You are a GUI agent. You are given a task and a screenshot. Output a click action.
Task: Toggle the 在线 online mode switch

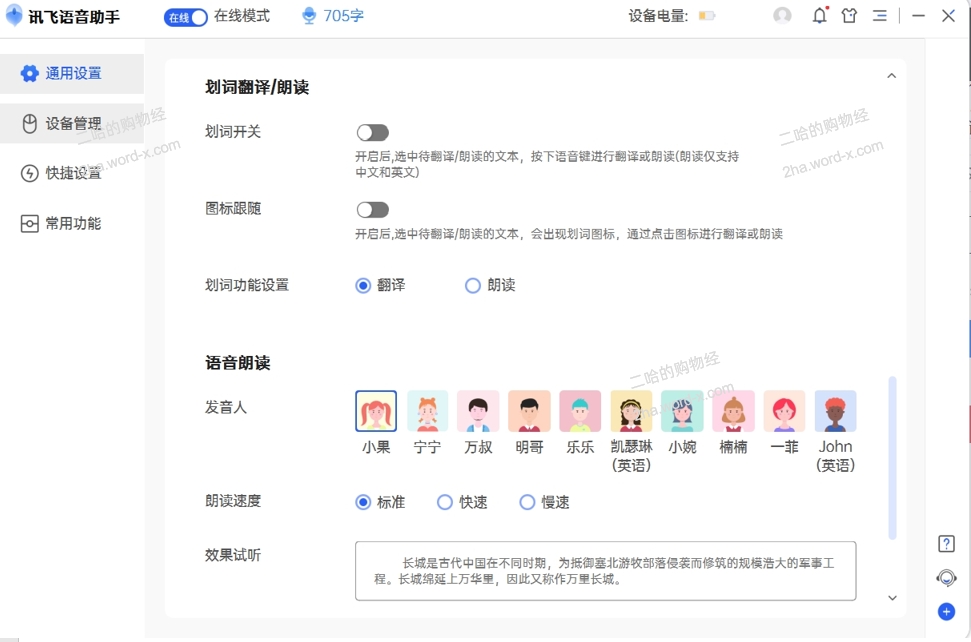tap(186, 17)
